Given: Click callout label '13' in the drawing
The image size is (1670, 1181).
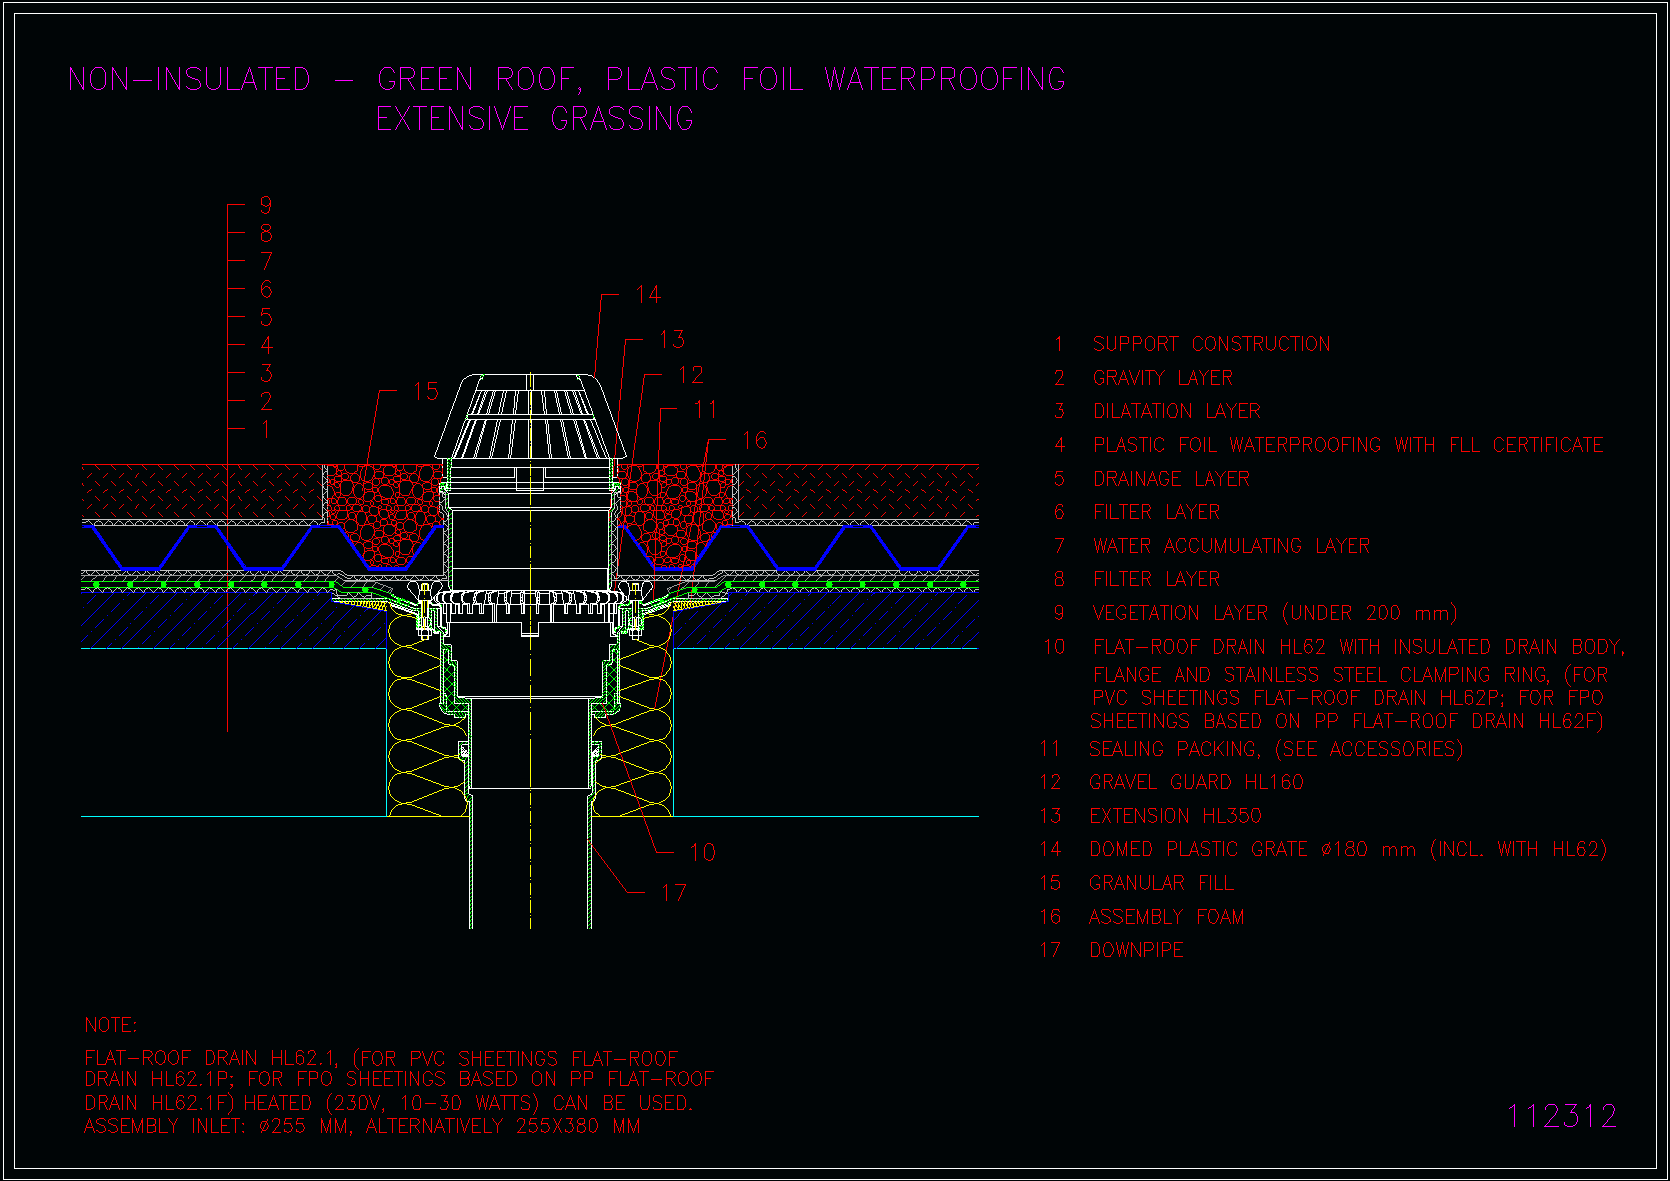Looking at the screenshot, I should coord(672,340).
